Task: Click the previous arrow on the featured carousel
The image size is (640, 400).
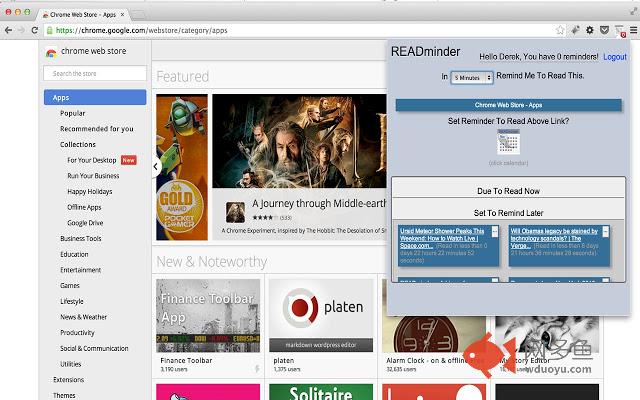Action: tap(156, 167)
